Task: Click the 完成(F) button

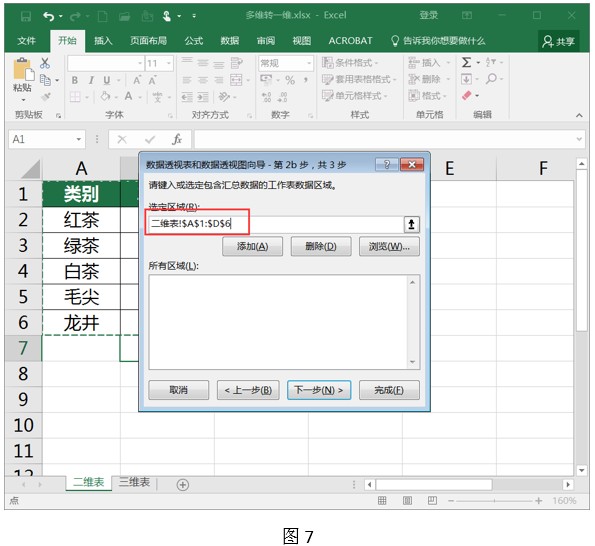Action: (x=389, y=390)
